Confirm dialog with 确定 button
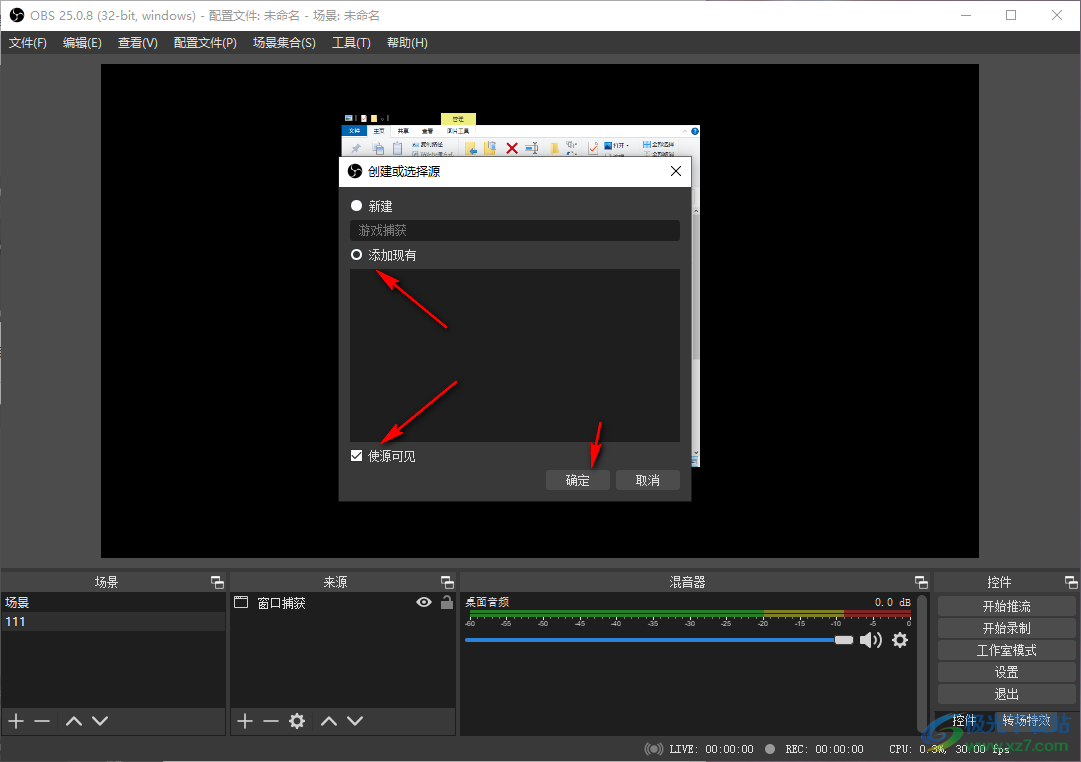Viewport: 1081px width, 762px height. (578, 480)
